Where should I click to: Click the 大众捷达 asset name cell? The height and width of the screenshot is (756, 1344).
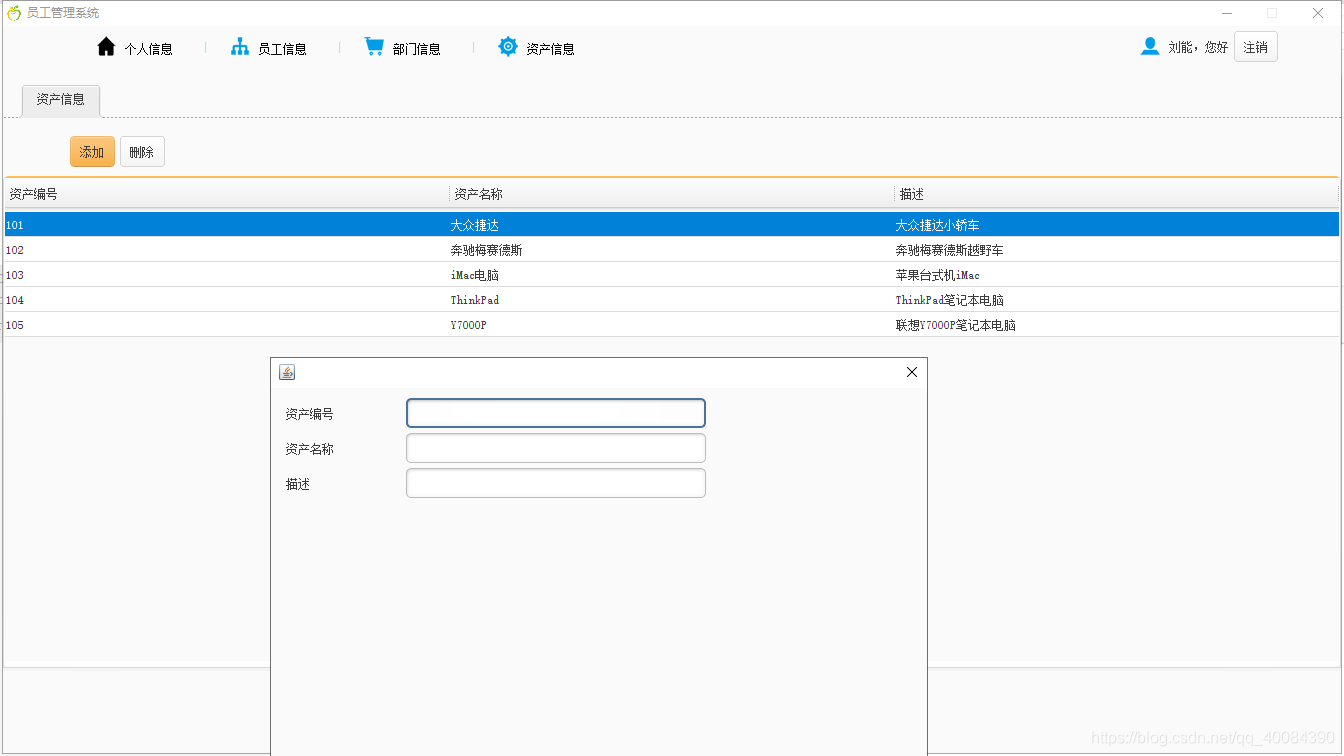pyautogui.click(x=672, y=225)
